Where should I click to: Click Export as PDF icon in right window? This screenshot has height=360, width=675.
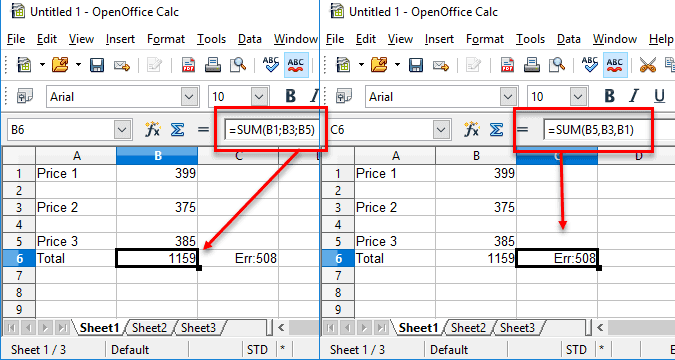(x=507, y=65)
